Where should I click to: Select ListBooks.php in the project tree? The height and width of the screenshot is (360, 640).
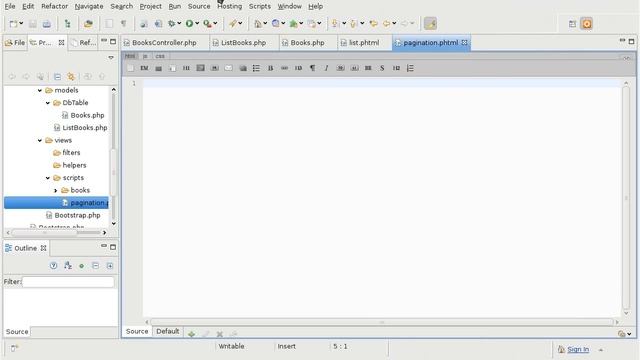(x=84, y=128)
